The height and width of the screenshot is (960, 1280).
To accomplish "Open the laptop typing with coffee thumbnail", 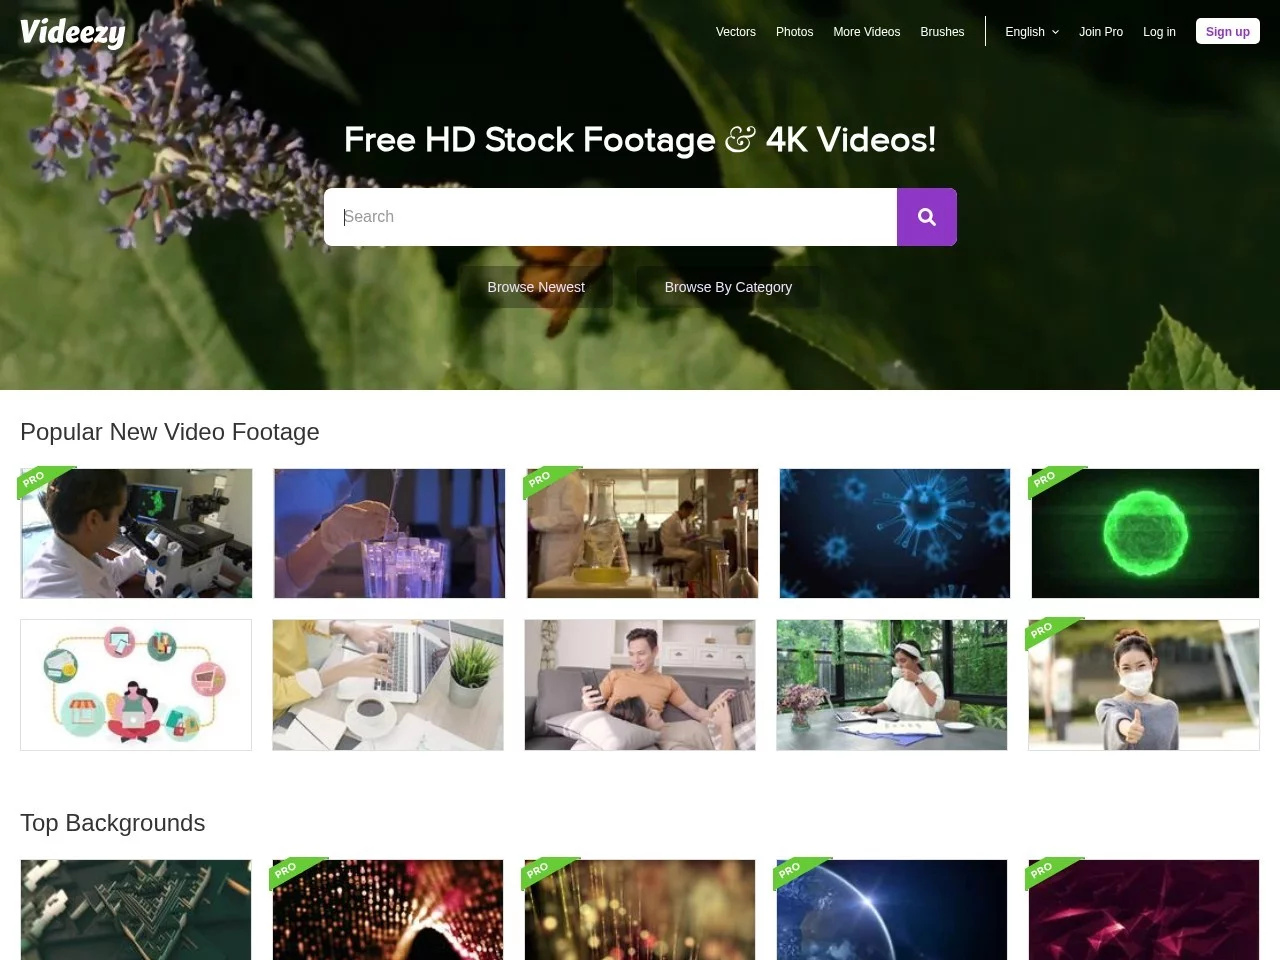I will point(388,685).
